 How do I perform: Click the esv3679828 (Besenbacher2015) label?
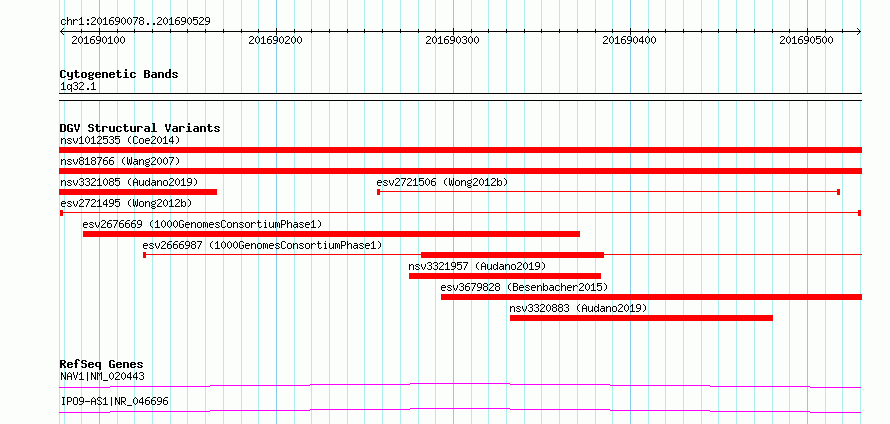pos(524,287)
